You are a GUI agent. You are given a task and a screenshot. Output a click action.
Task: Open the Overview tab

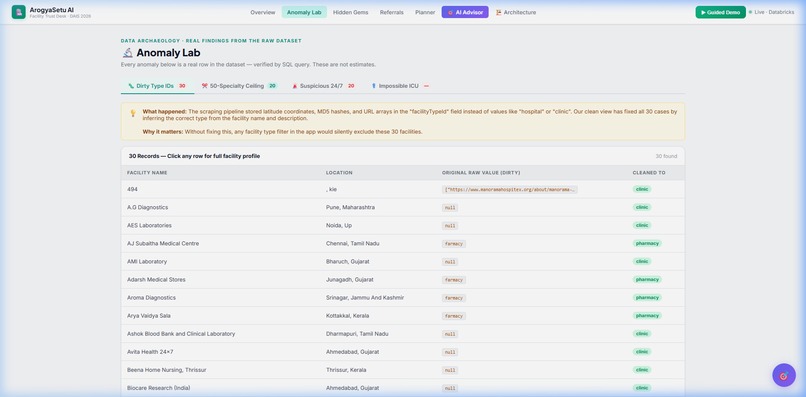pyautogui.click(x=263, y=12)
